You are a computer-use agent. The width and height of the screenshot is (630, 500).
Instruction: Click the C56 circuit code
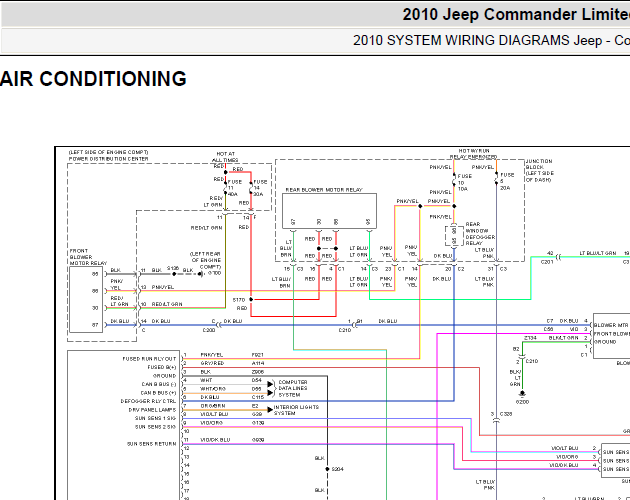click(x=548, y=329)
